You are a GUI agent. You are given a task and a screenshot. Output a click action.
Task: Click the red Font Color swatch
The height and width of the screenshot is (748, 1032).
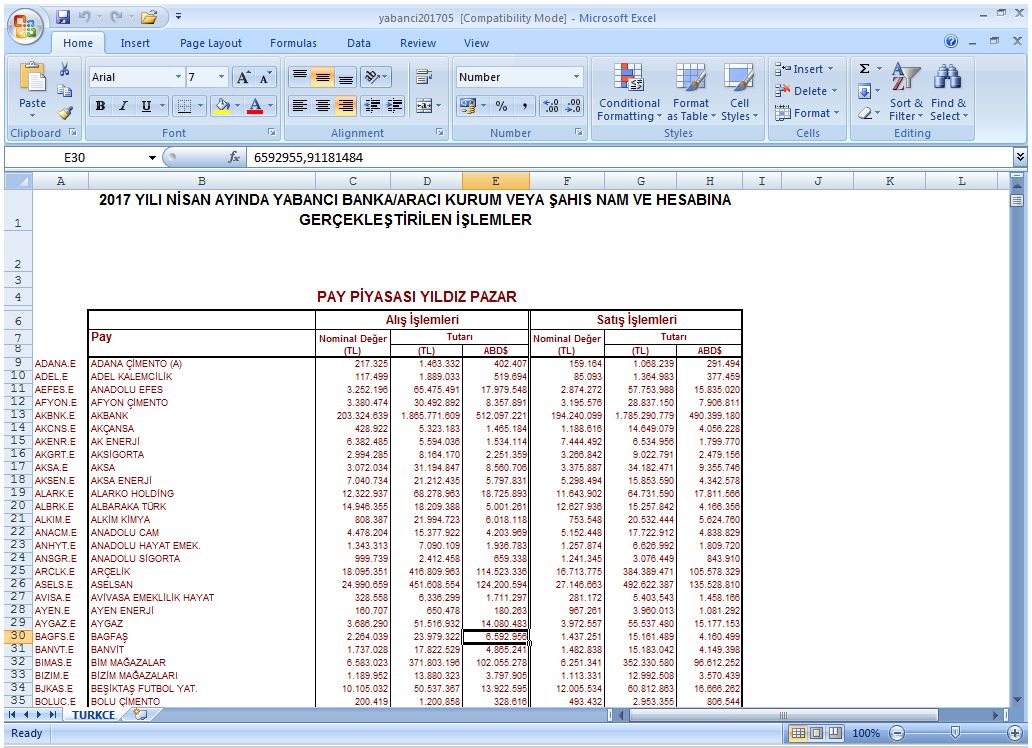[x=255, y=106]
